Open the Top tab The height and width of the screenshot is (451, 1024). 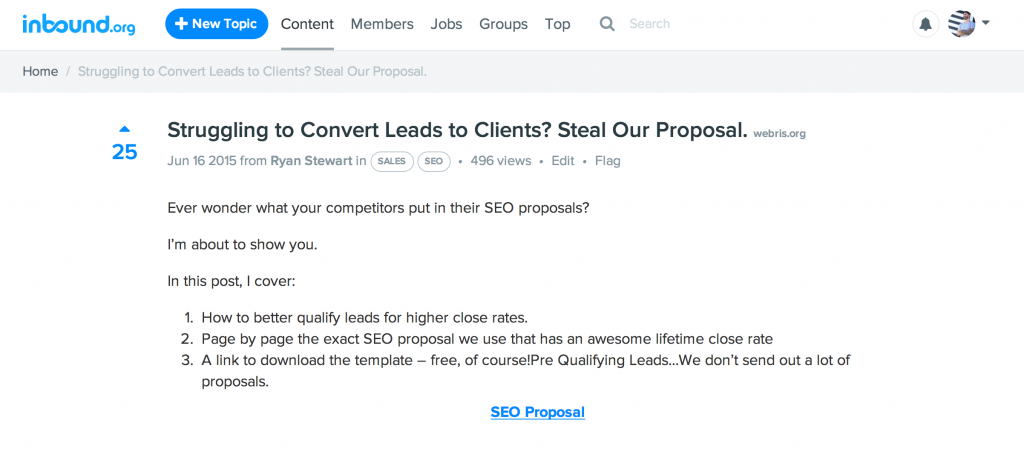tap(558, 24)
